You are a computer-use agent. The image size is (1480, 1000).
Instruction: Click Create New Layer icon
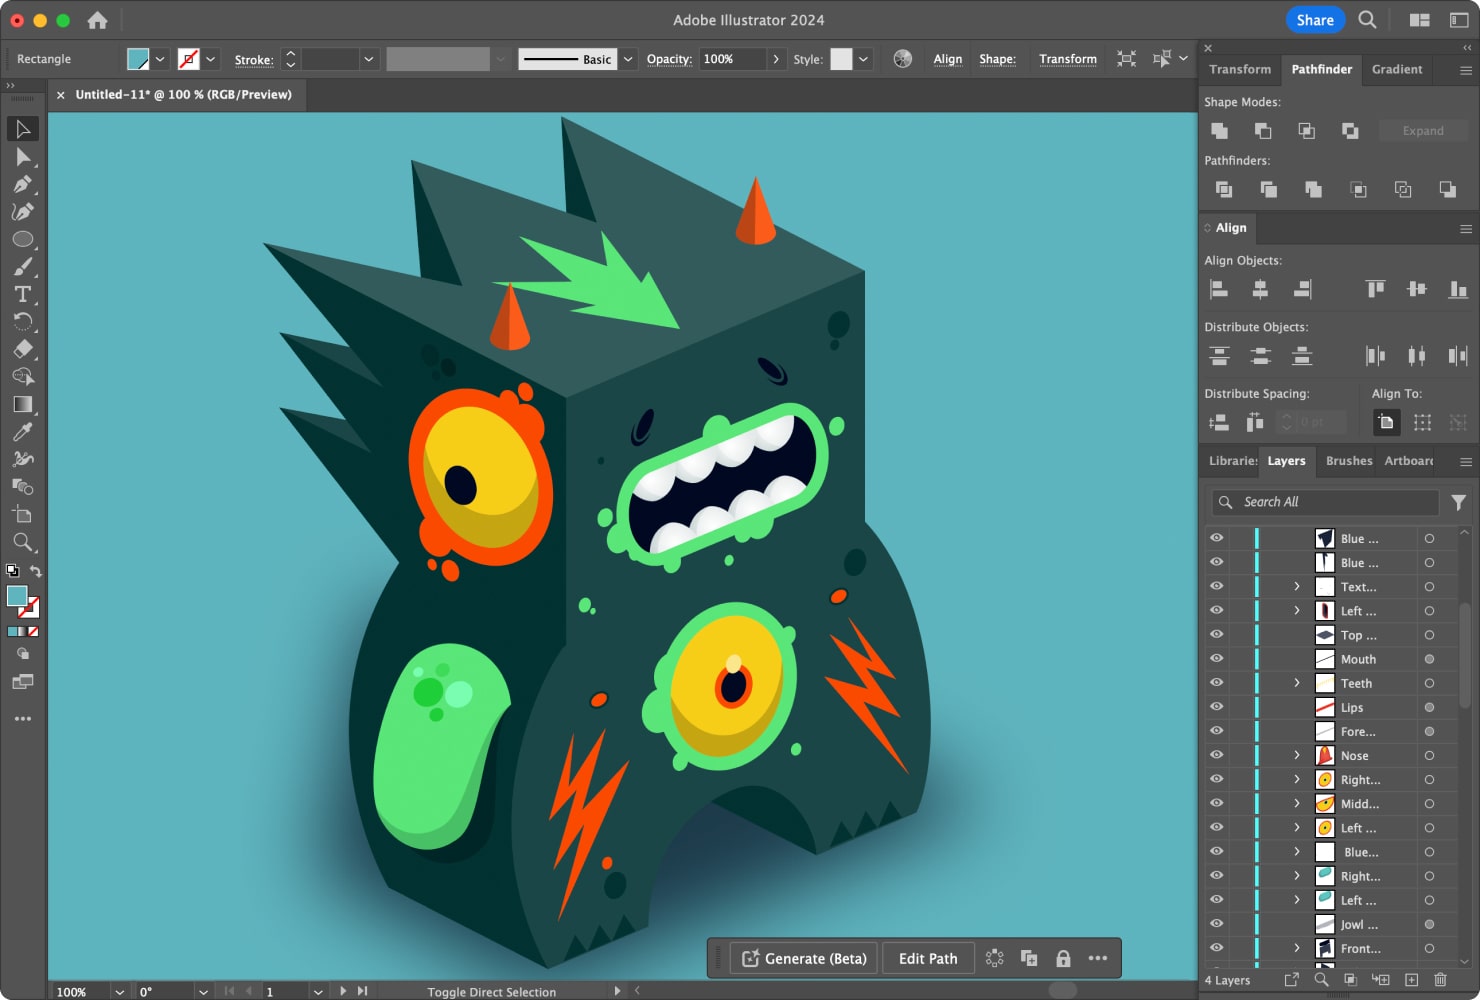1411,980
